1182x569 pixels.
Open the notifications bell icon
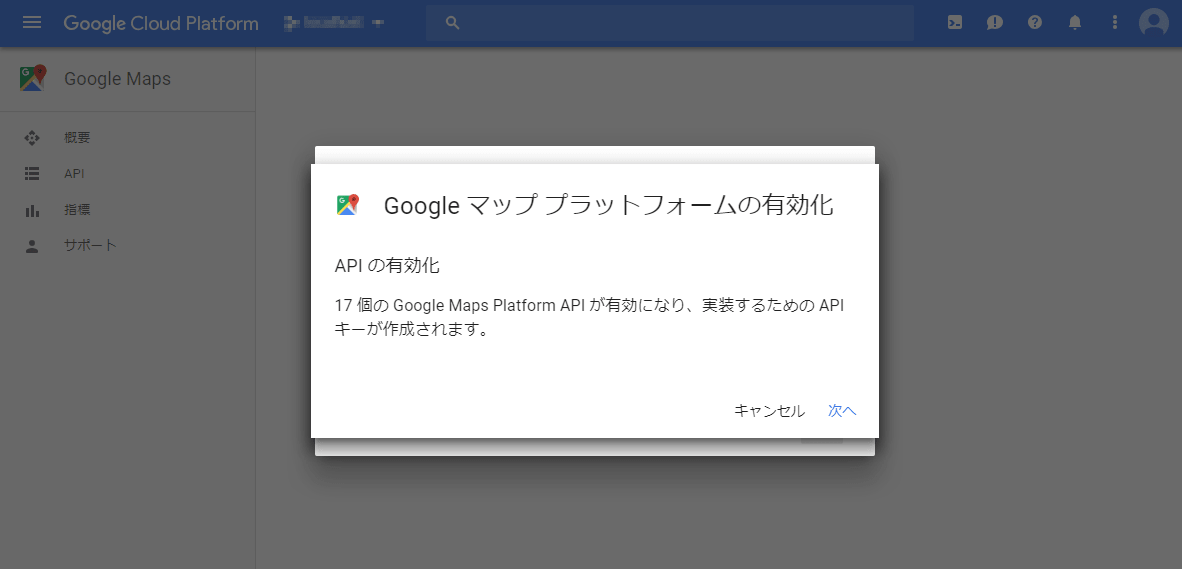point(1075,23)
